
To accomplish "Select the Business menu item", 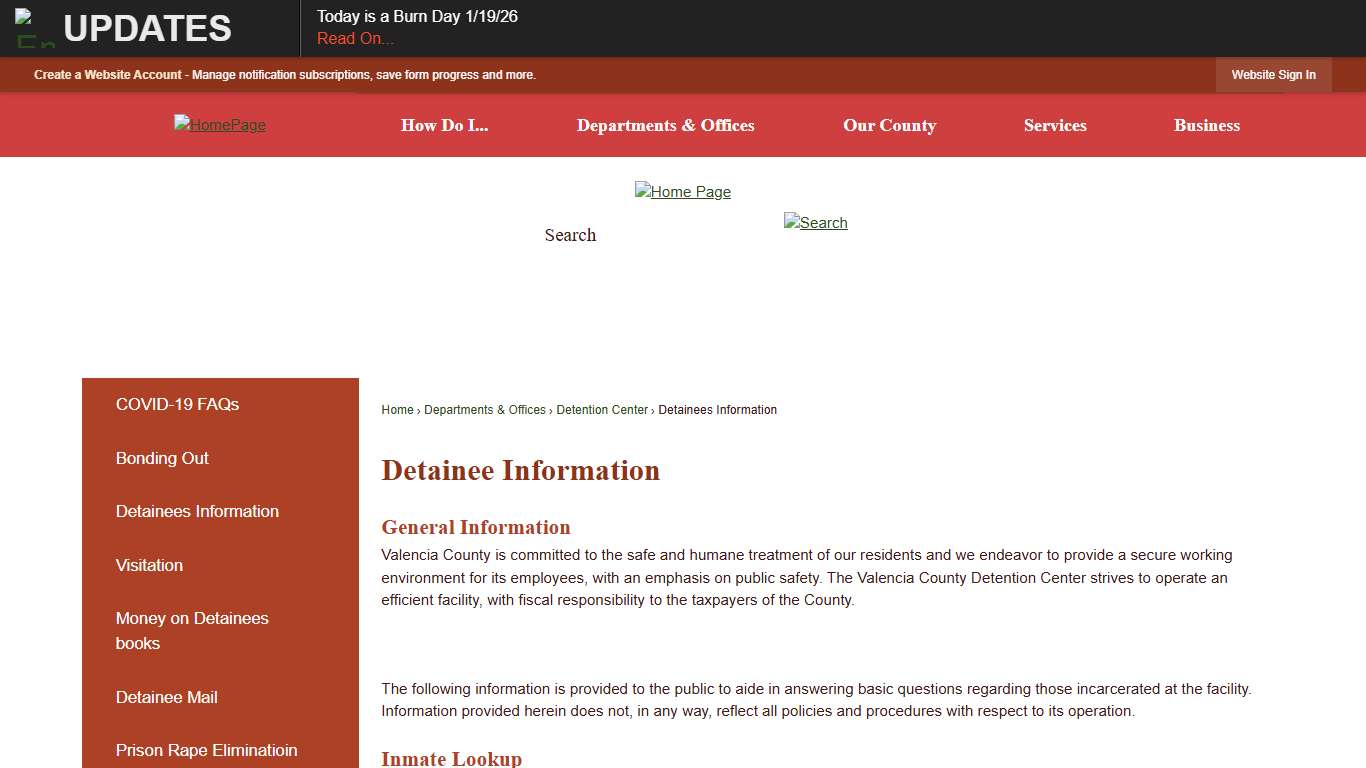I will (x=1206, y=125).
